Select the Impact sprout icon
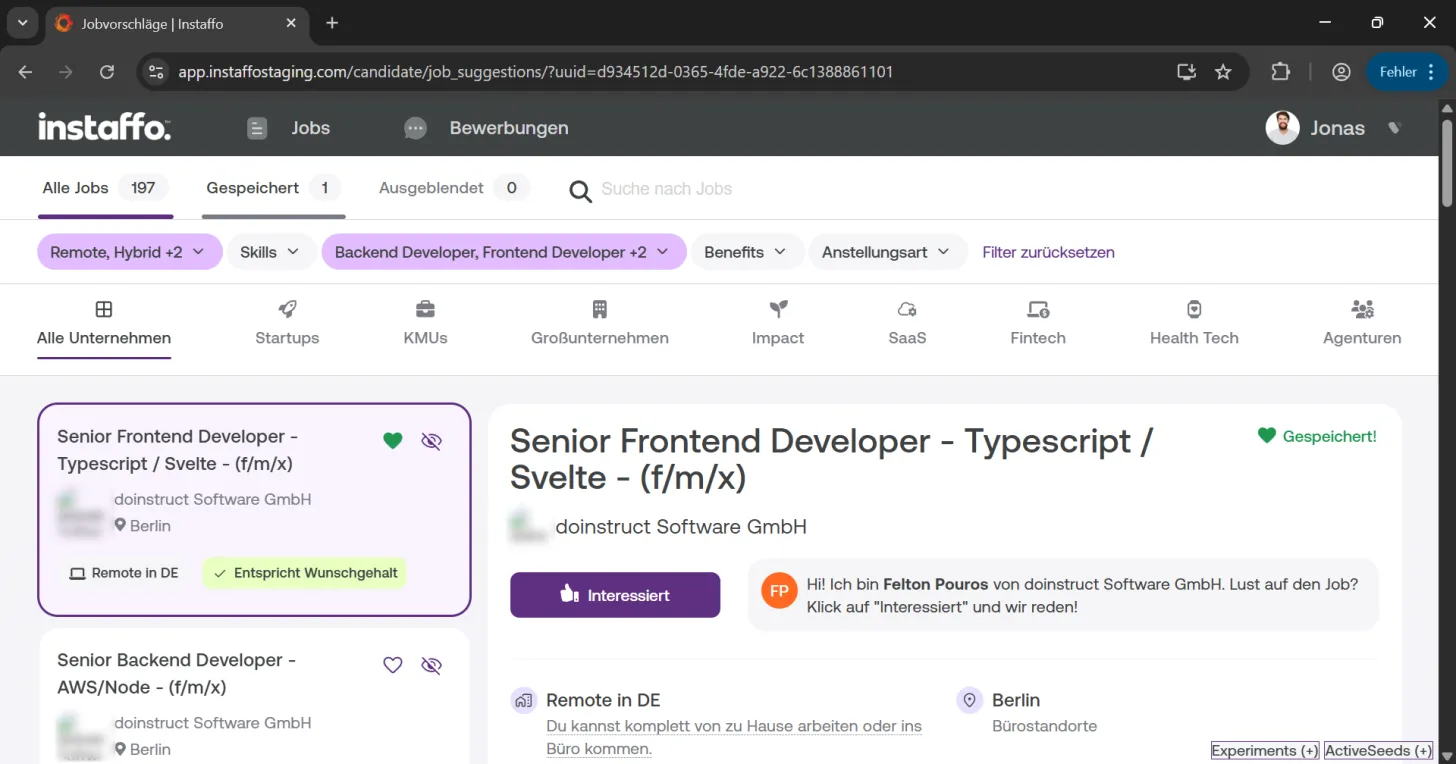Viewport: 1456px width, 764px height. [778, 309]
